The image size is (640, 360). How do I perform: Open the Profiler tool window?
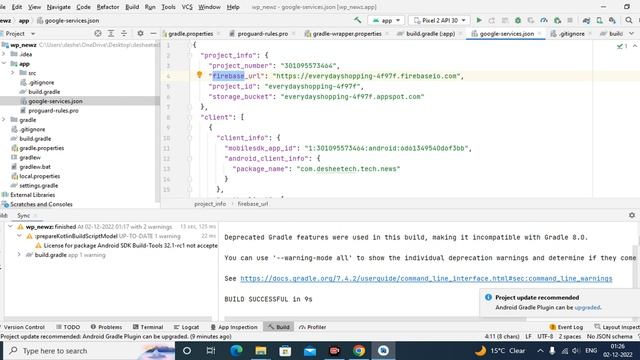click(x=312, y=327)
